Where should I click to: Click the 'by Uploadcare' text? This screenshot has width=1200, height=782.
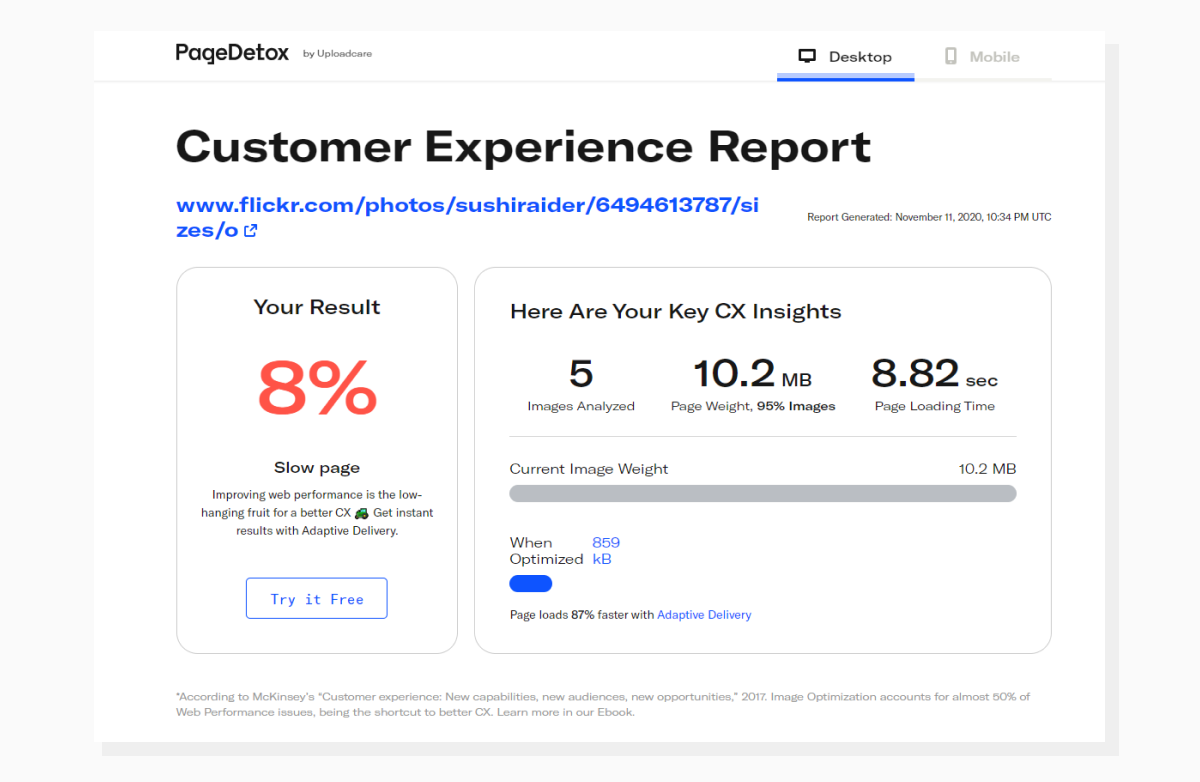click(337, 54)
